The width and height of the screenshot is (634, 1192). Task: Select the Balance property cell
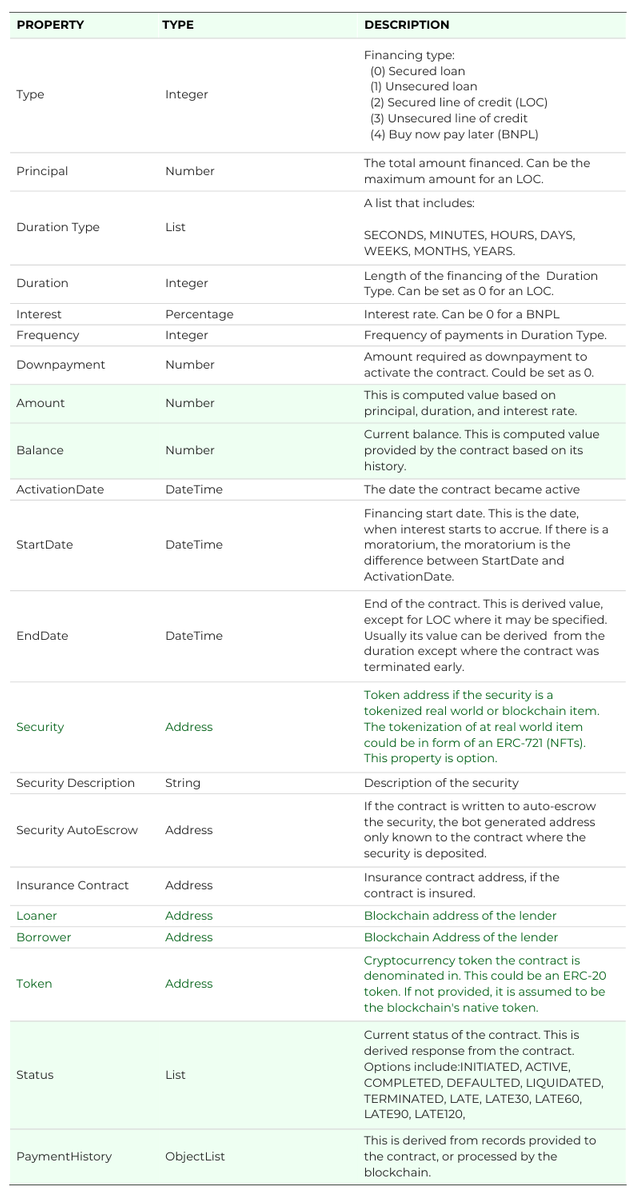(x=40, y=450)
